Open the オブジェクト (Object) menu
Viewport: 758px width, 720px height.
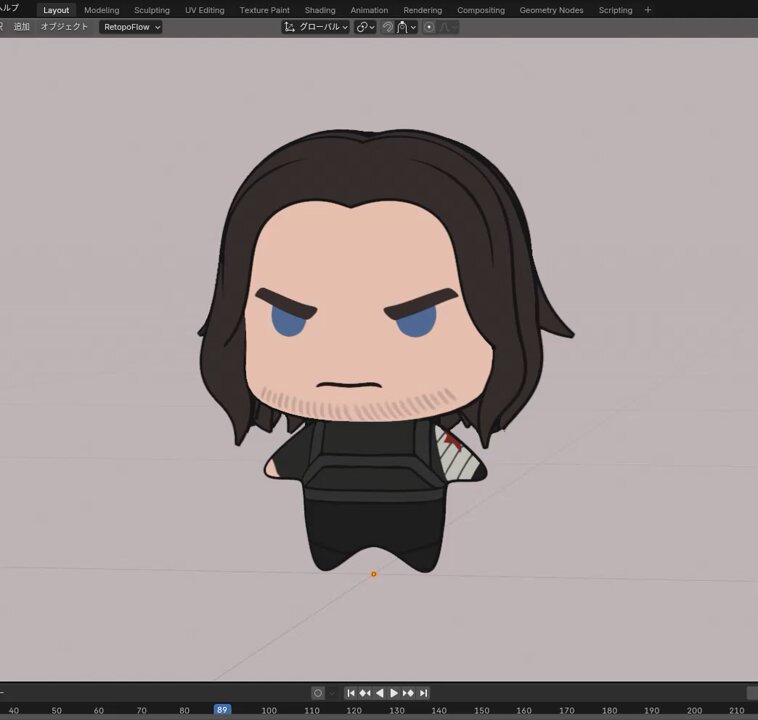64,27
